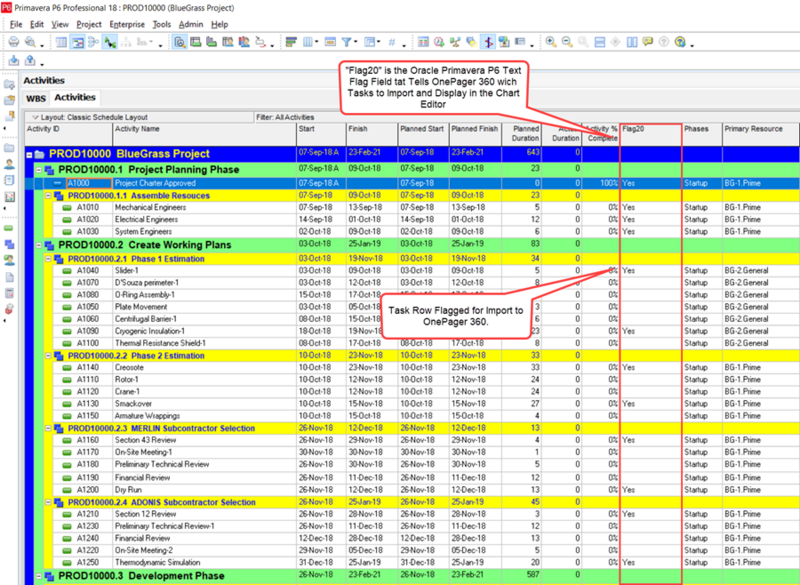The image size is (800, 585).
Task: Click the red-and-green table icon in Tools toolbar
Action: 423,42
